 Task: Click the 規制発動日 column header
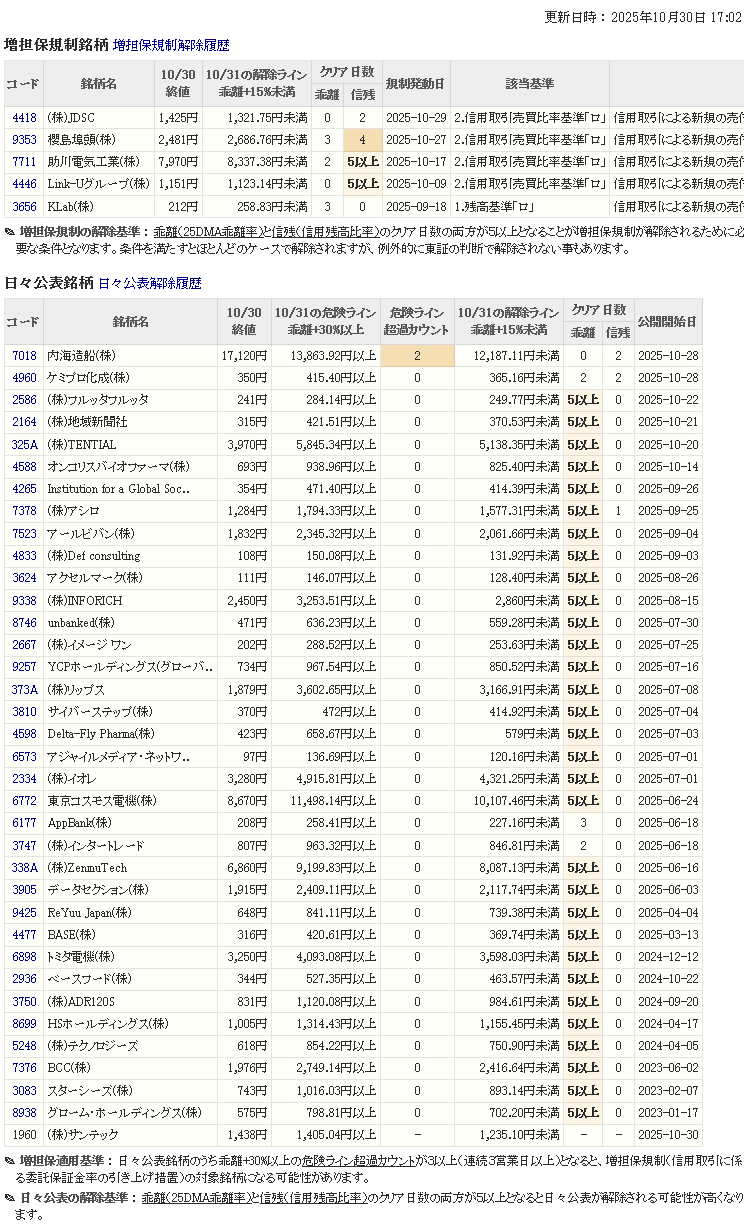[415, 84]
